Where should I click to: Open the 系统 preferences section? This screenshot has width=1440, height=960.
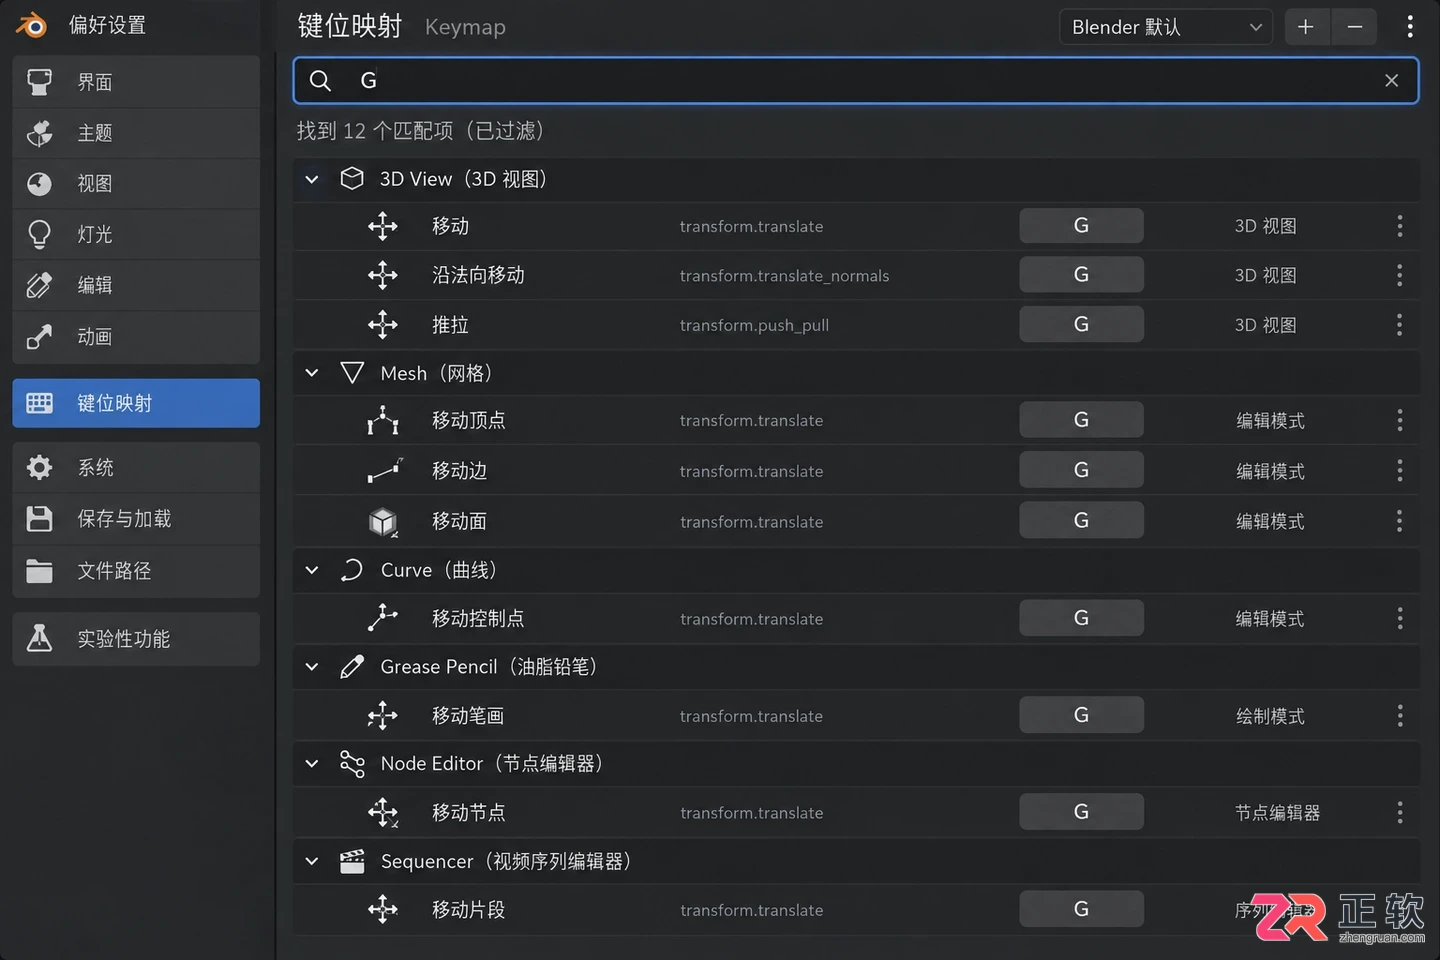click(x=136, y=467)
